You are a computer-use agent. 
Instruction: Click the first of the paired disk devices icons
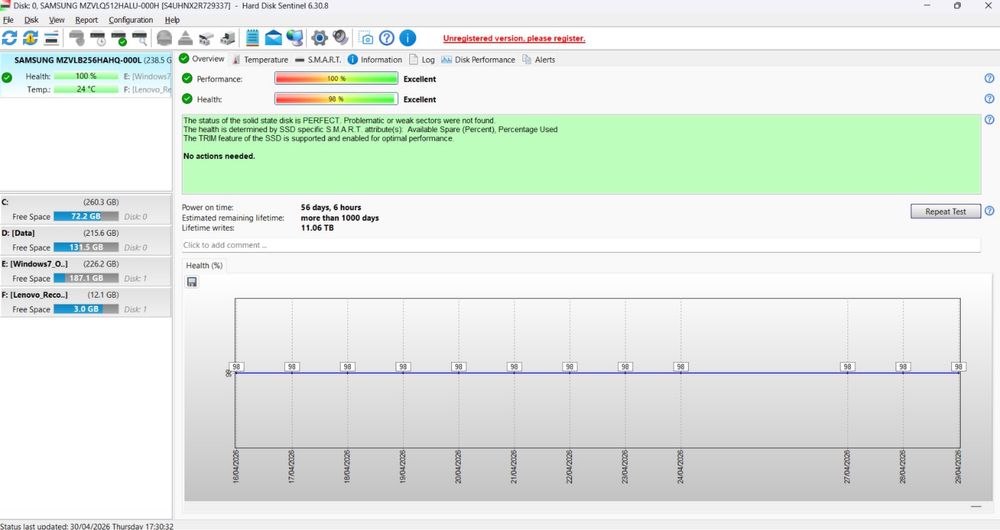(206, 38)
